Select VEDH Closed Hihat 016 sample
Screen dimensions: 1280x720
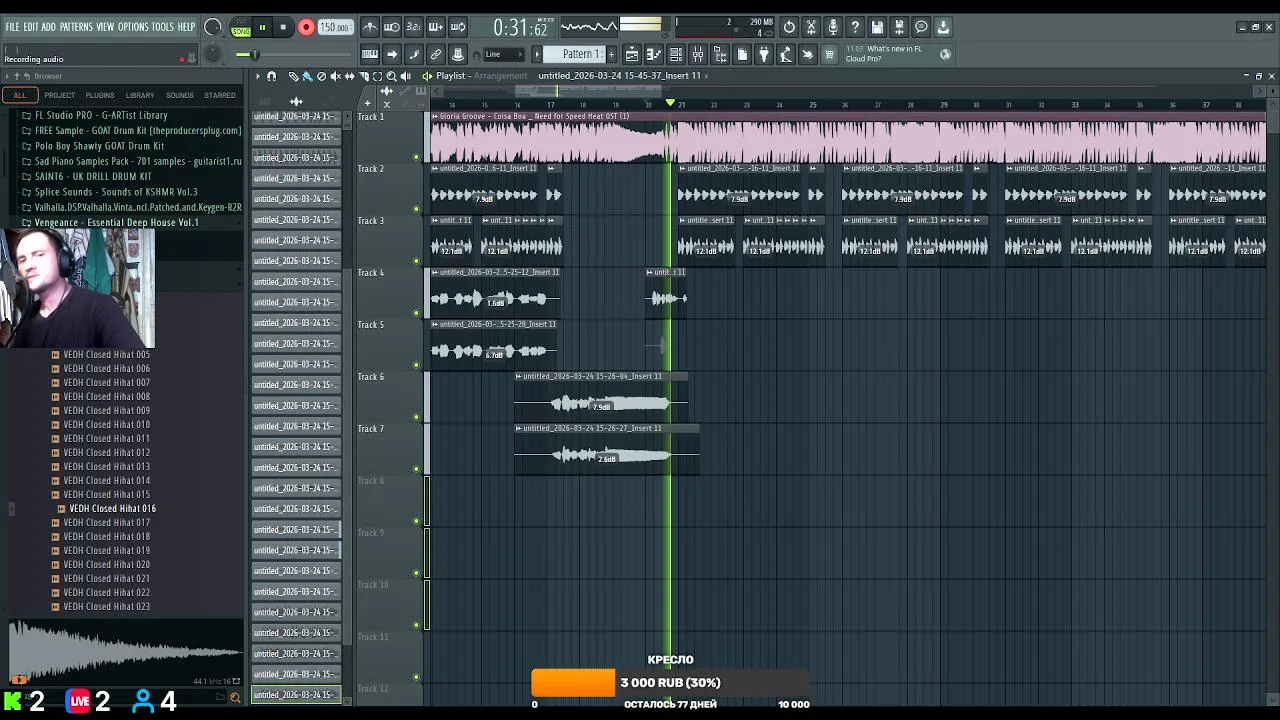(112, 509)
